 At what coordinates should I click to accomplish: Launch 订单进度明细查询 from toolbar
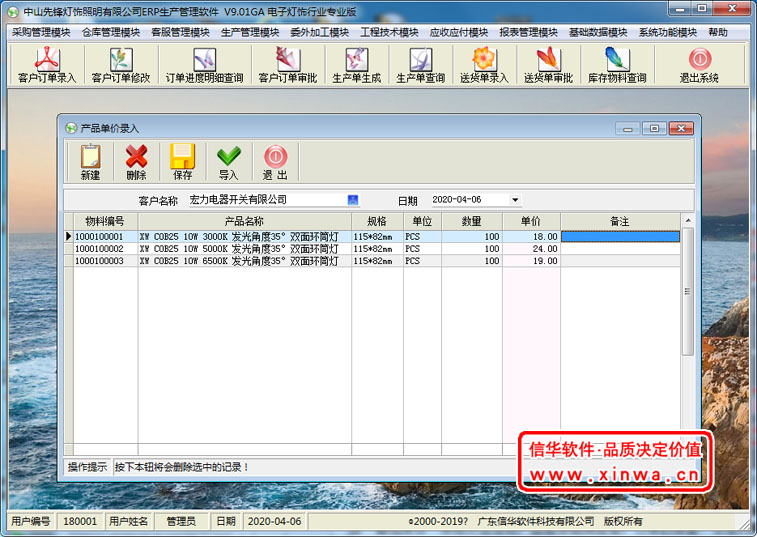(x=205, y=65)
